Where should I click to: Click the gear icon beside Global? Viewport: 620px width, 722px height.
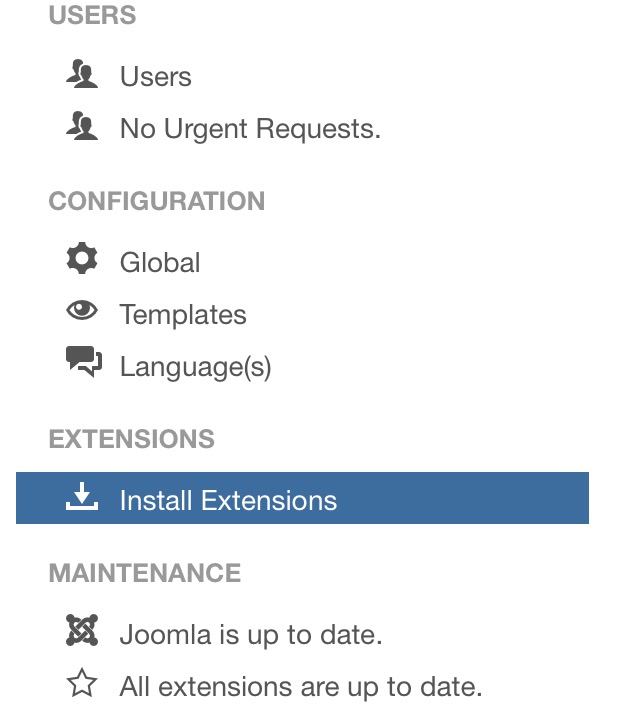click(82, 261)
